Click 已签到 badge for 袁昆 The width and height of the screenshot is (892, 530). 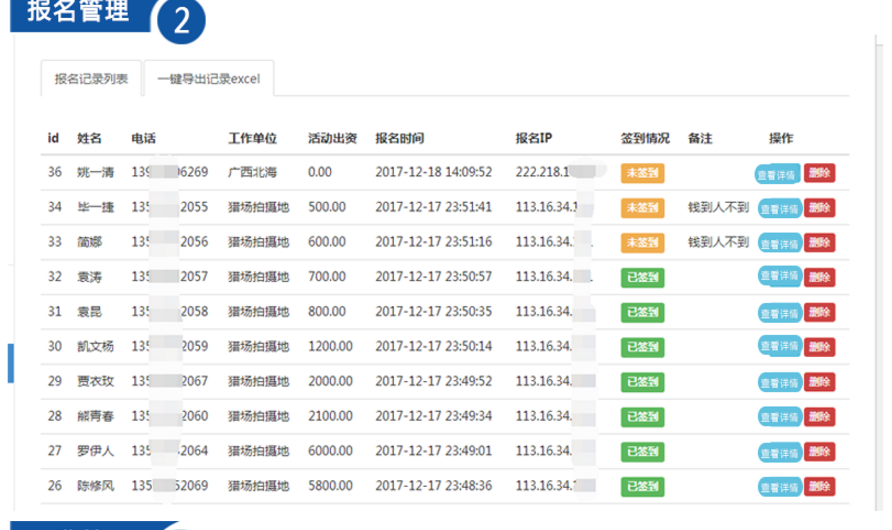point(642,312)
